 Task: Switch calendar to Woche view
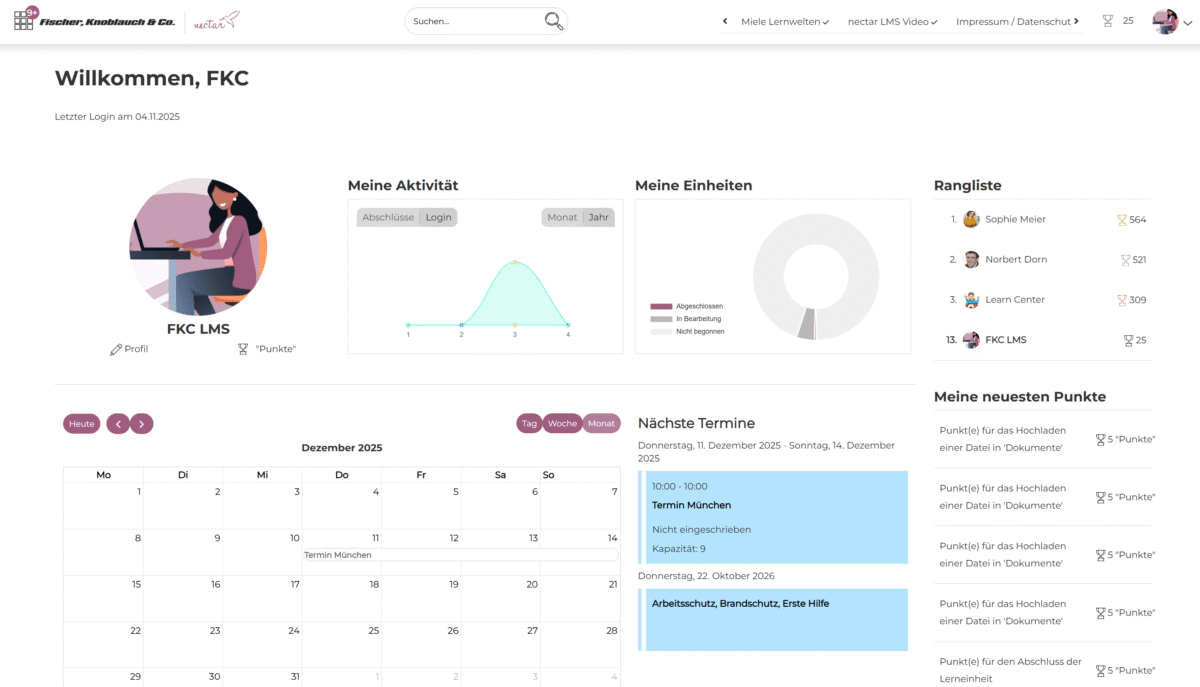(x=562, y=424)
